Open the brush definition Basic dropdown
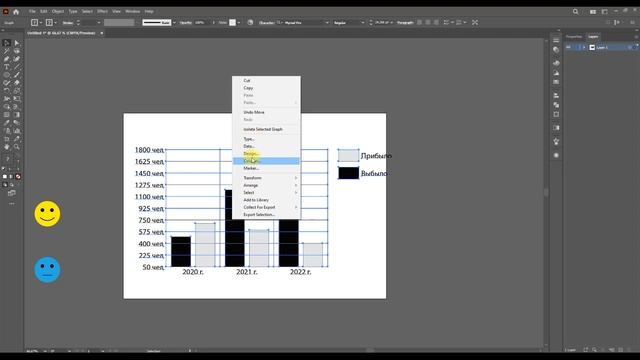Image resolution: width=640 pixels, height=360 pixels. pos(174,23)
